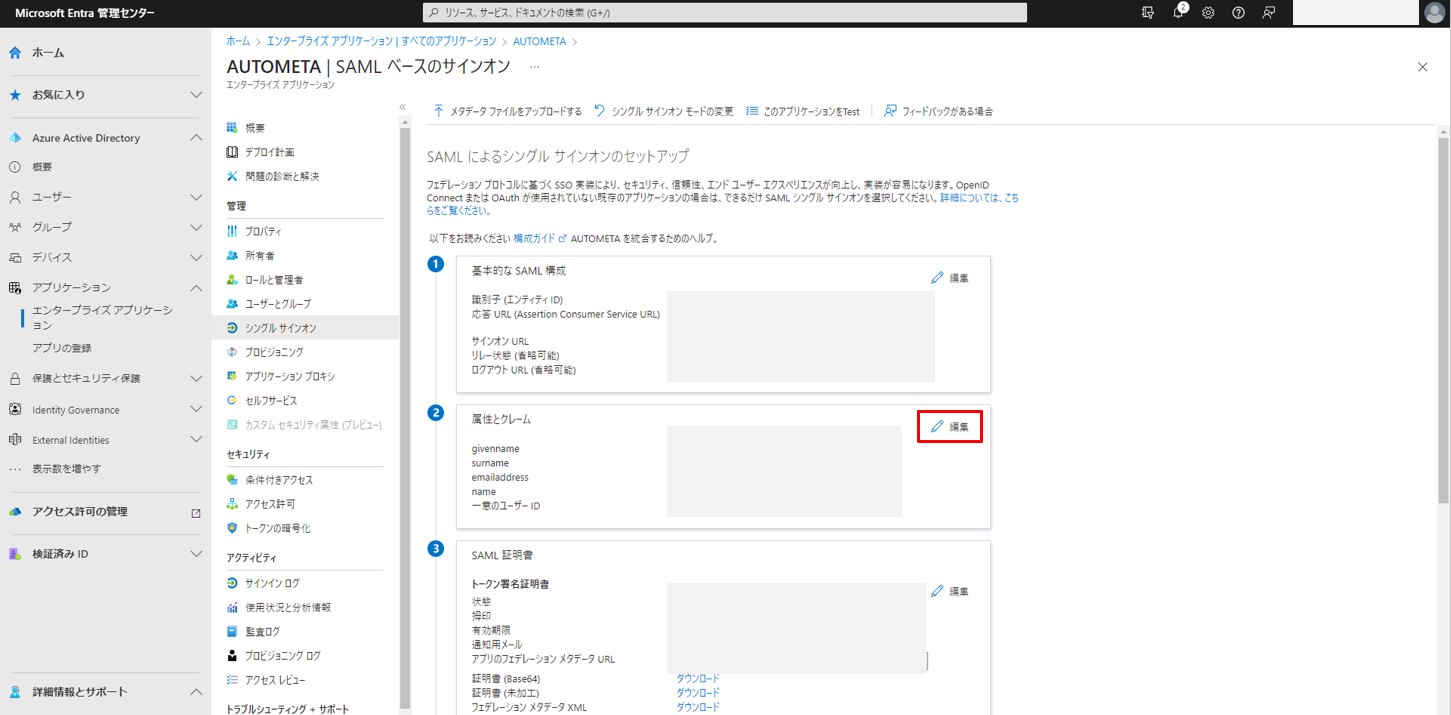Open the help question mark icon
Image resolution: width=1451 pixels, height=715 pixels.
[x=1238, y=13]
